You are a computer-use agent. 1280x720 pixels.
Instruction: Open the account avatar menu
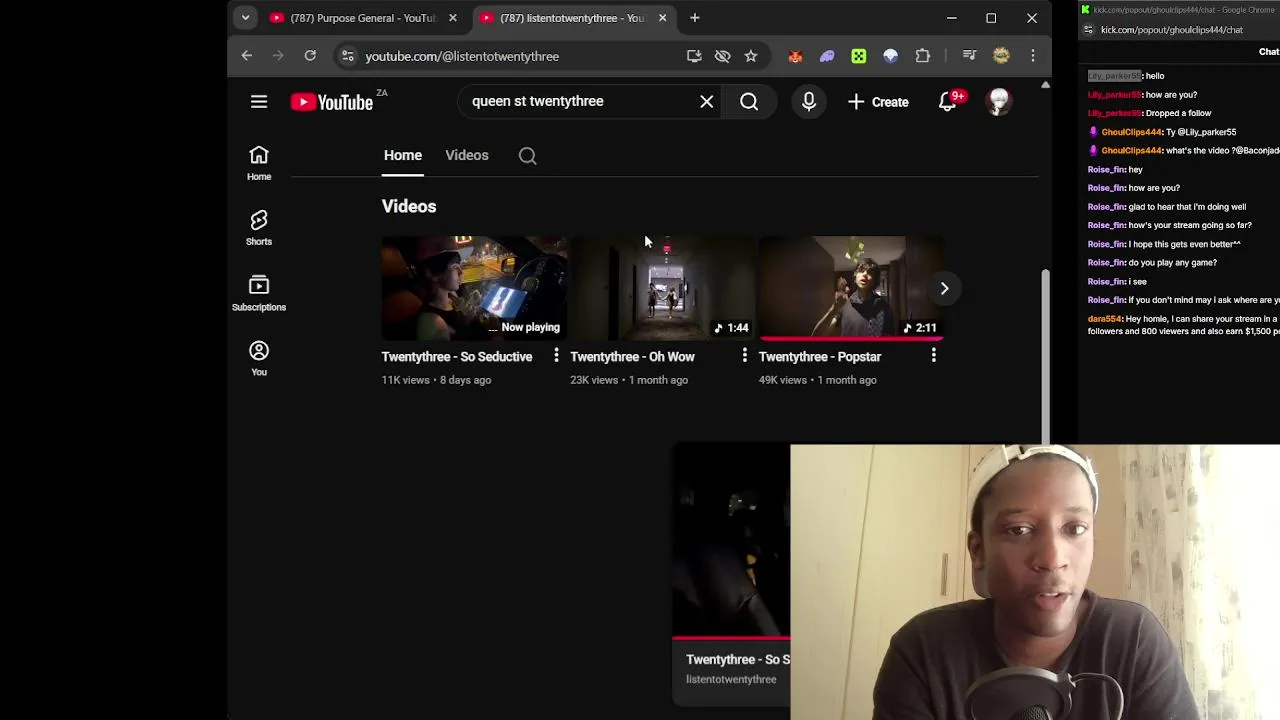(998, 101)
